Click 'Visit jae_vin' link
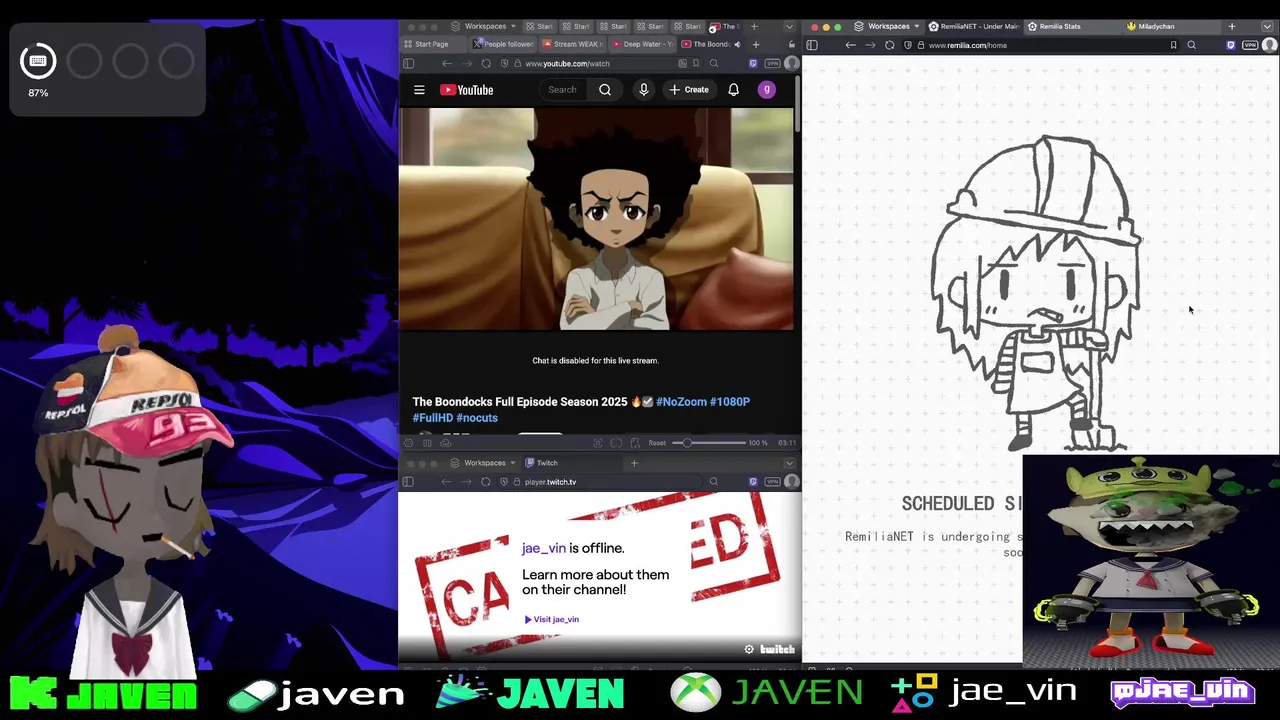1280x720 pixels. point(552,619)
